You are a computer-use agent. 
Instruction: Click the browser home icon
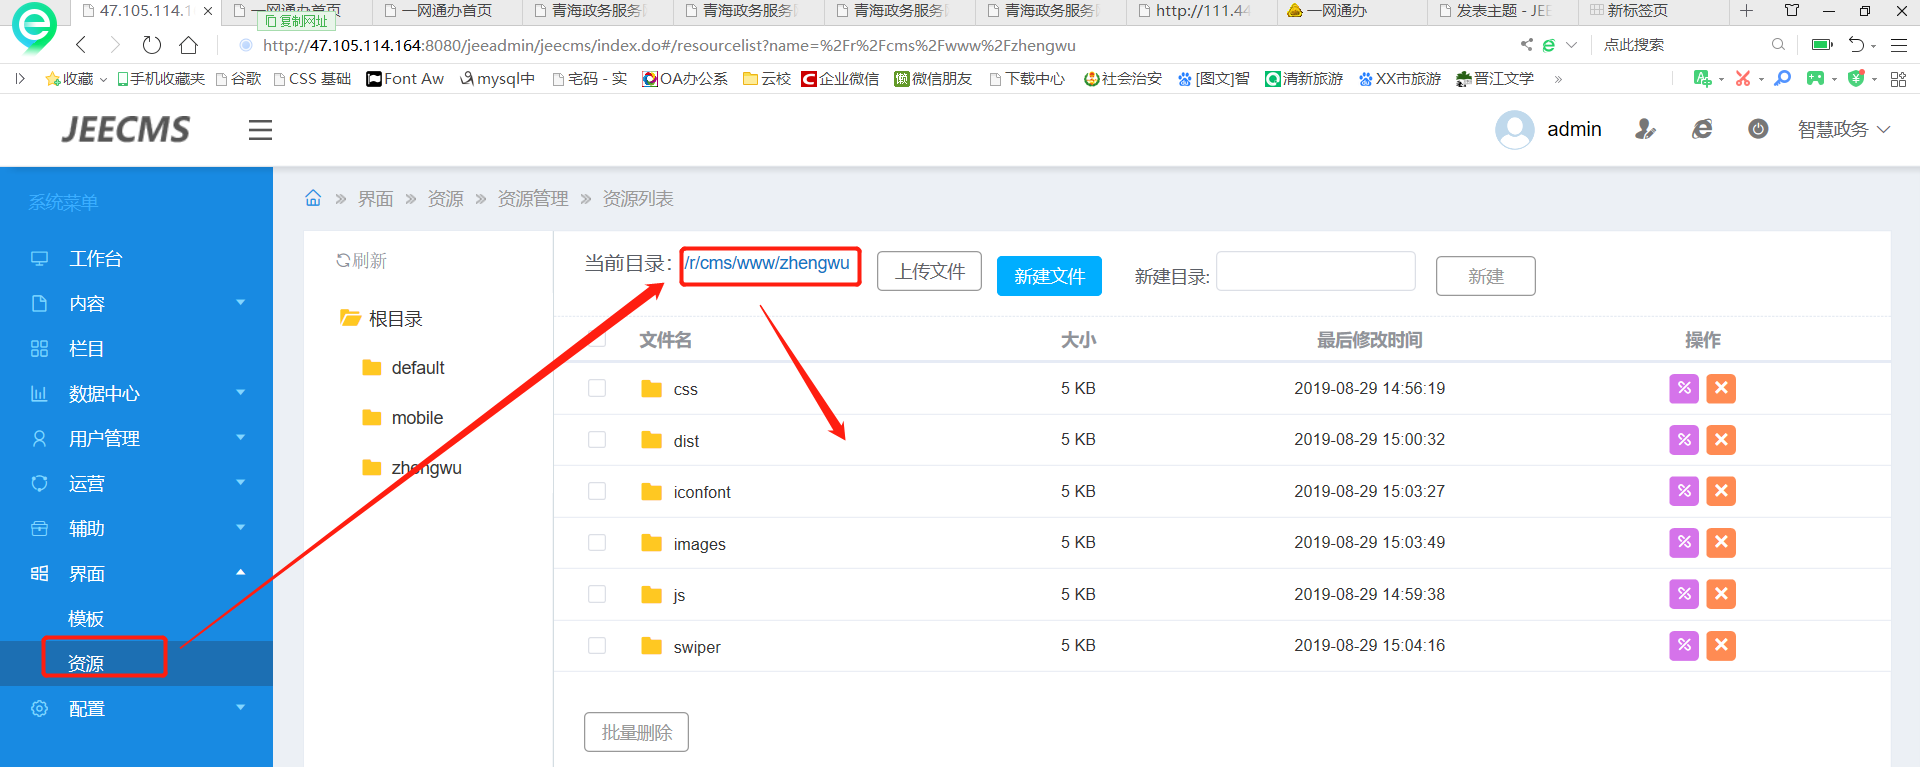point(188,45)
